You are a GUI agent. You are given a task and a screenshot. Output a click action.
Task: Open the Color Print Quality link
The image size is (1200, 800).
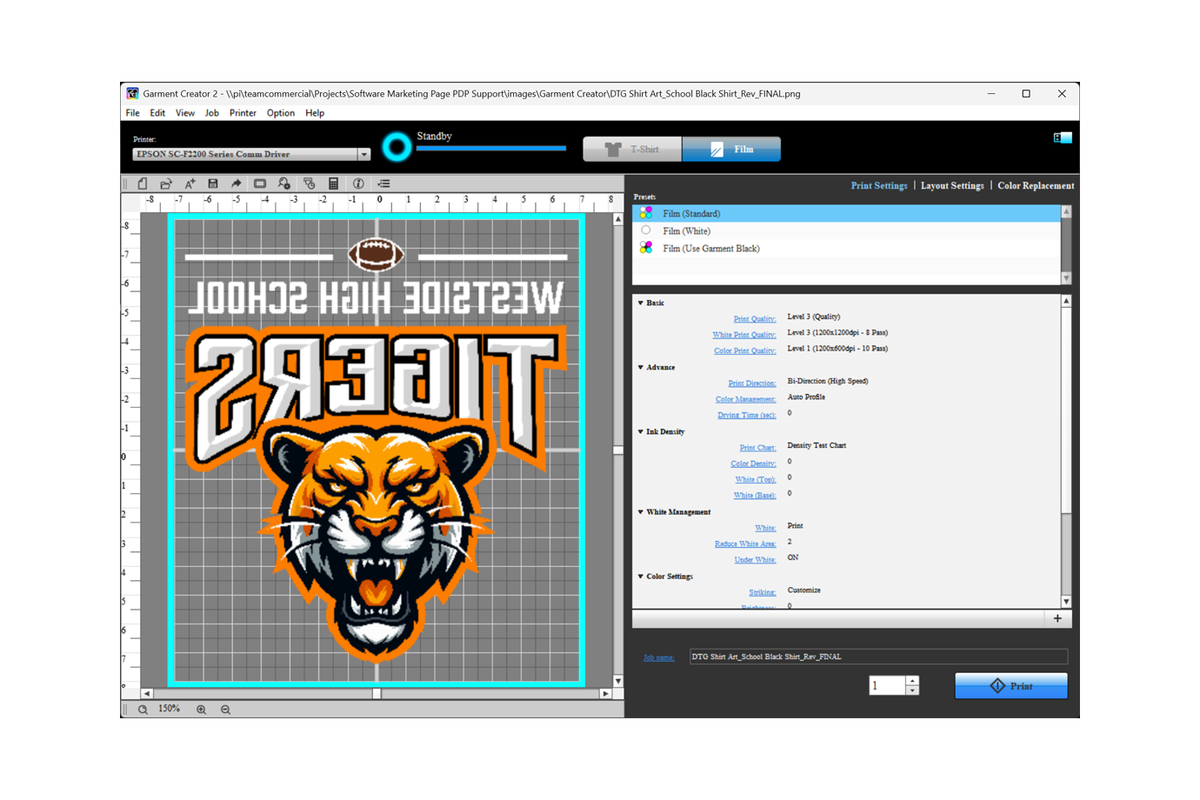(745, 351)
